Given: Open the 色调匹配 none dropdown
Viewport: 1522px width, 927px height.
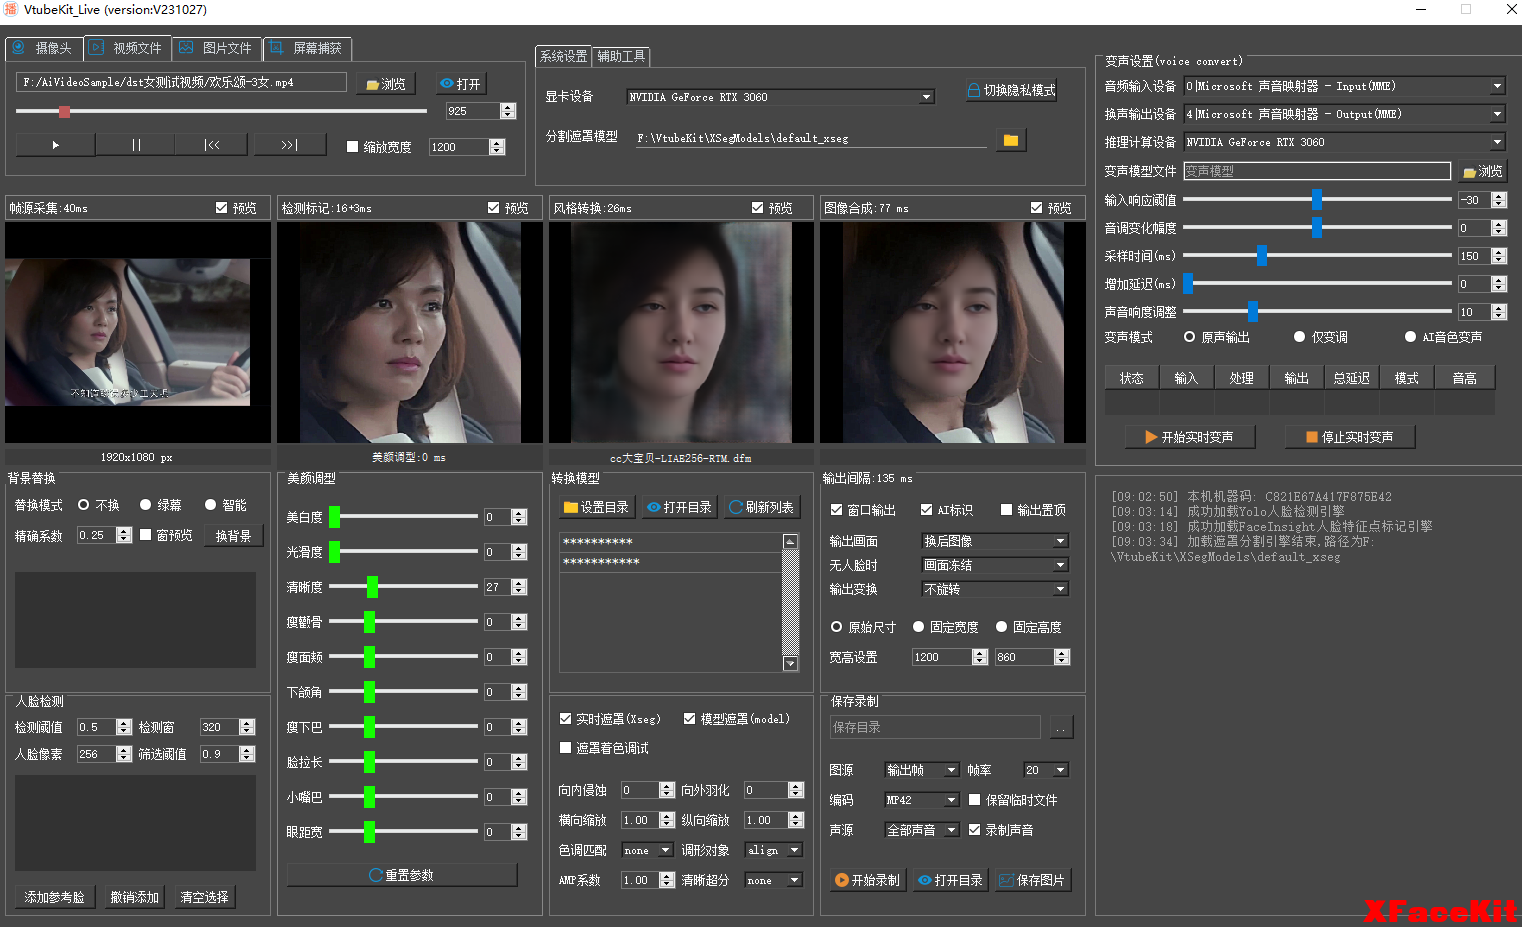Looking at the screenshot, I should (647, 850).
